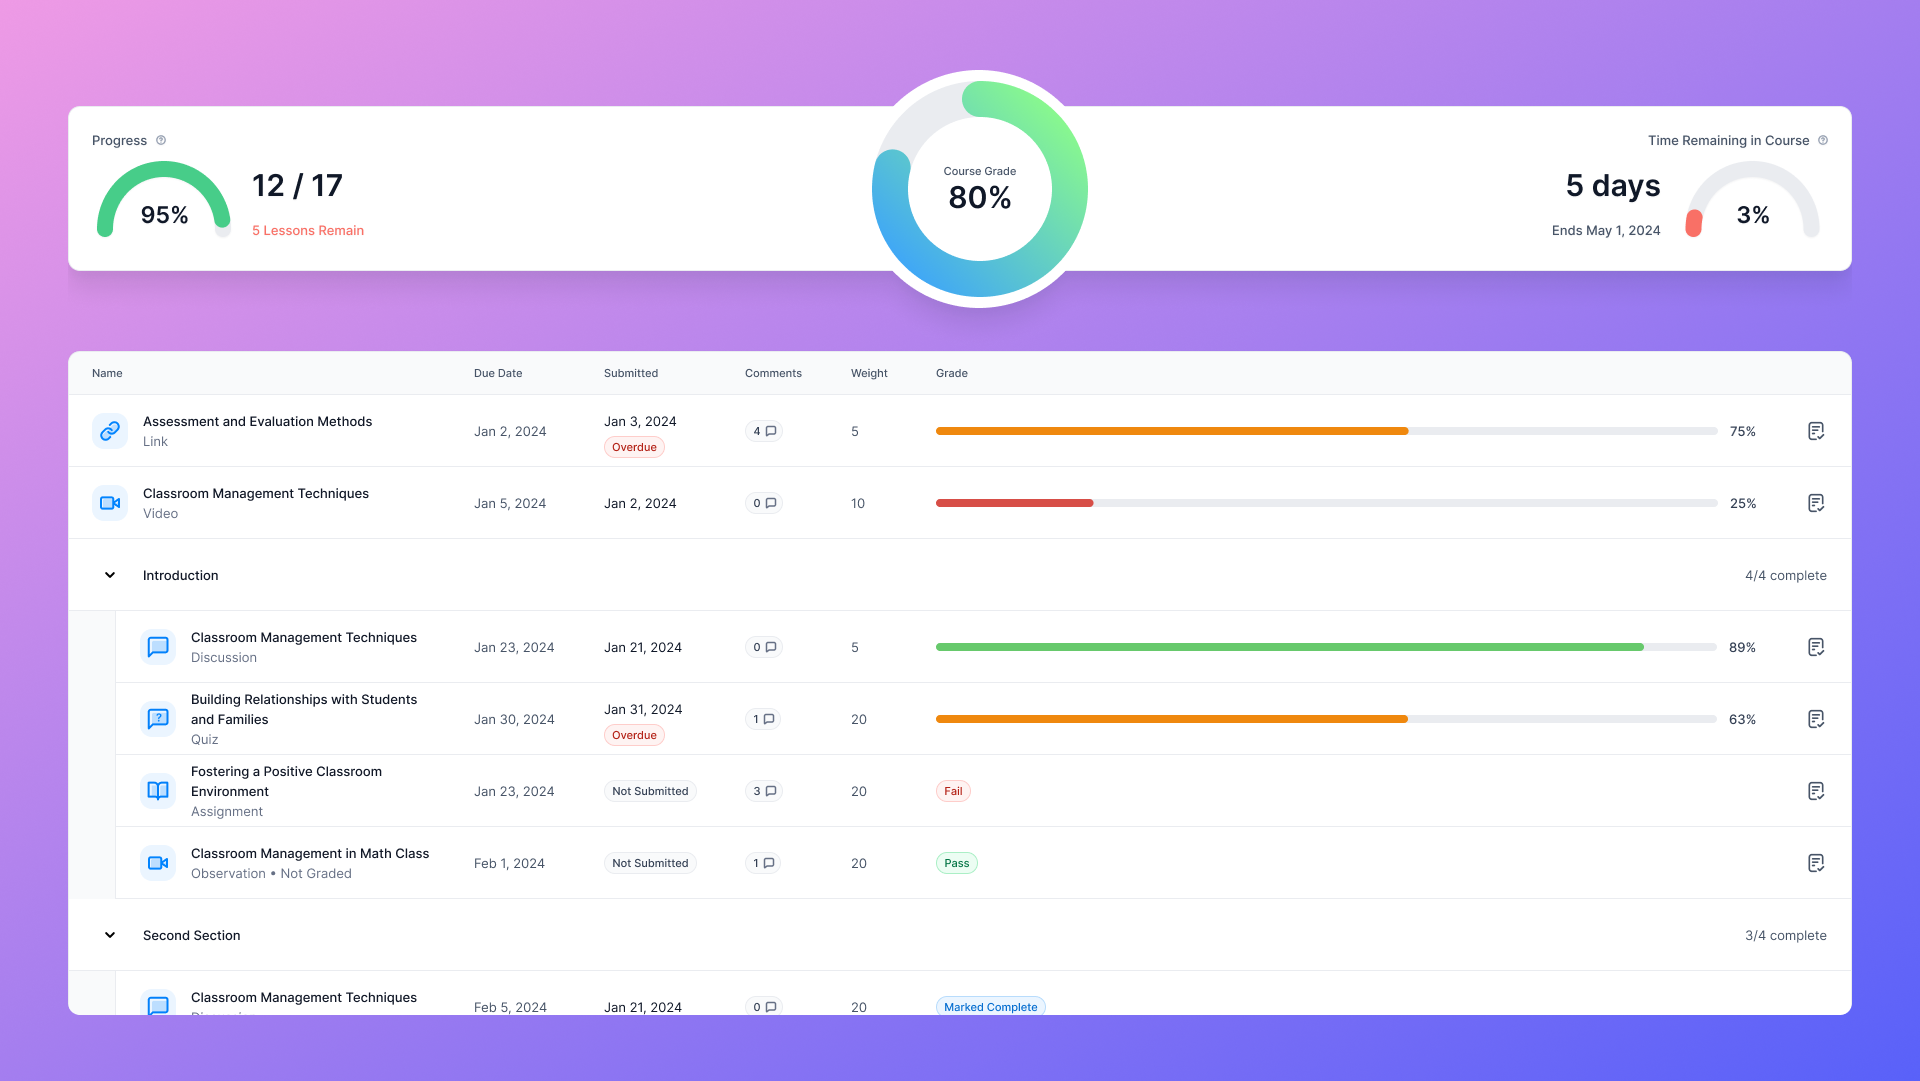Screen dimensions: 1920x1081
Task: Open grade notes icon on the 89% grade row
Action: (x=1816, y=647)
